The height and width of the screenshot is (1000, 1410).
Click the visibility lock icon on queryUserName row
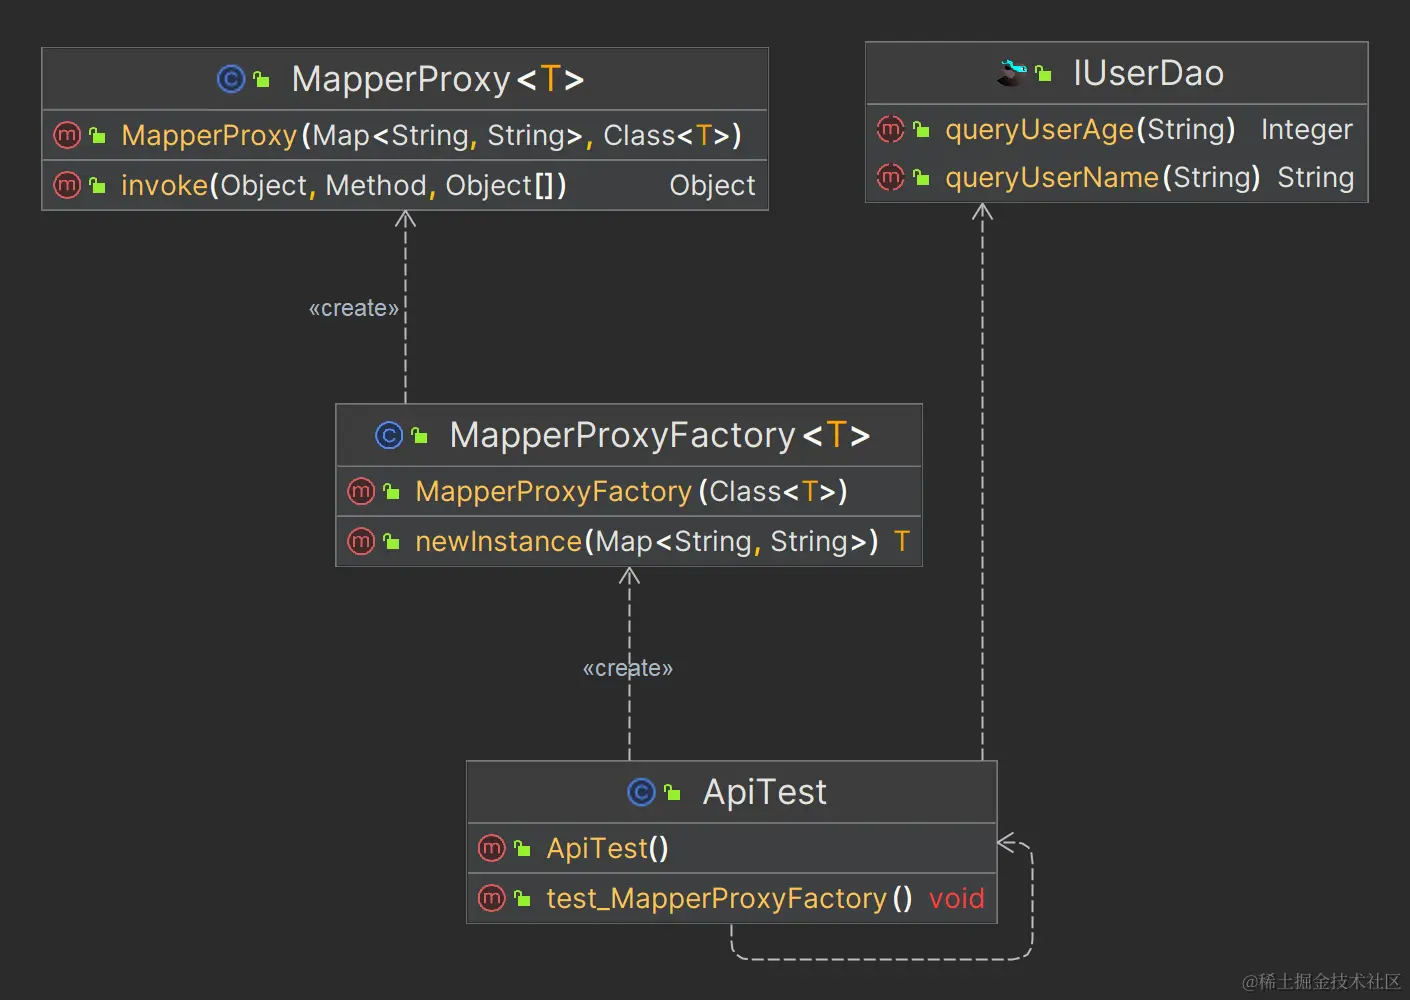(921, 177)
